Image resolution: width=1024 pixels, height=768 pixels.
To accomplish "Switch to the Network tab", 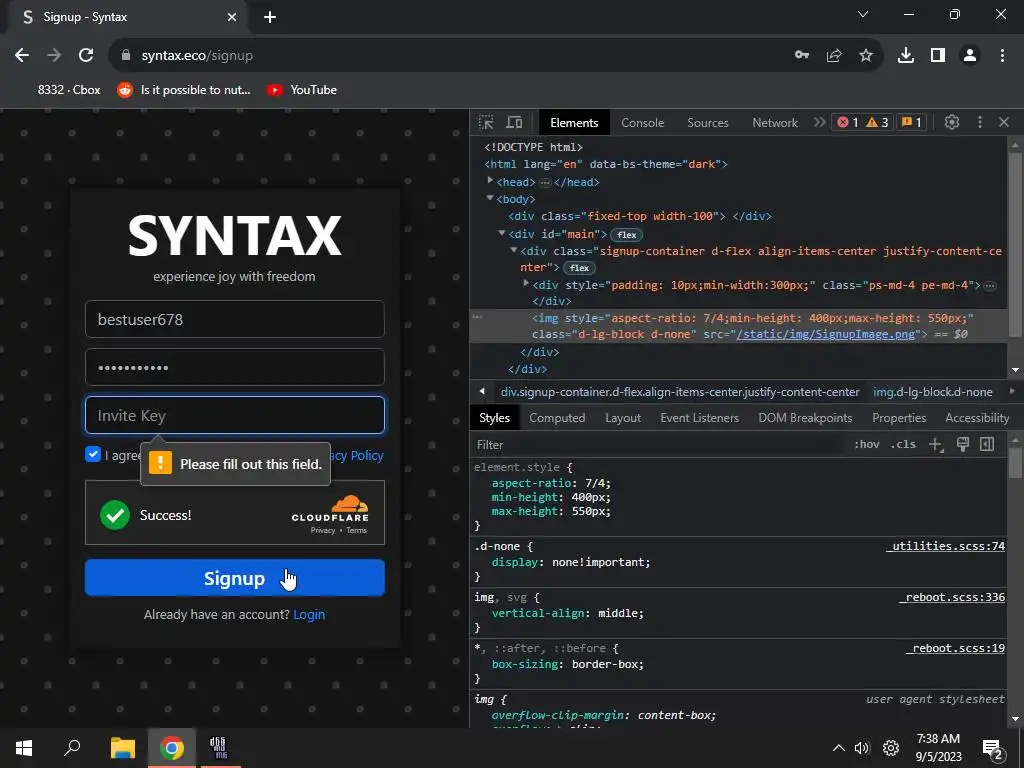I will pyautogui.click(x=775, y=123).
